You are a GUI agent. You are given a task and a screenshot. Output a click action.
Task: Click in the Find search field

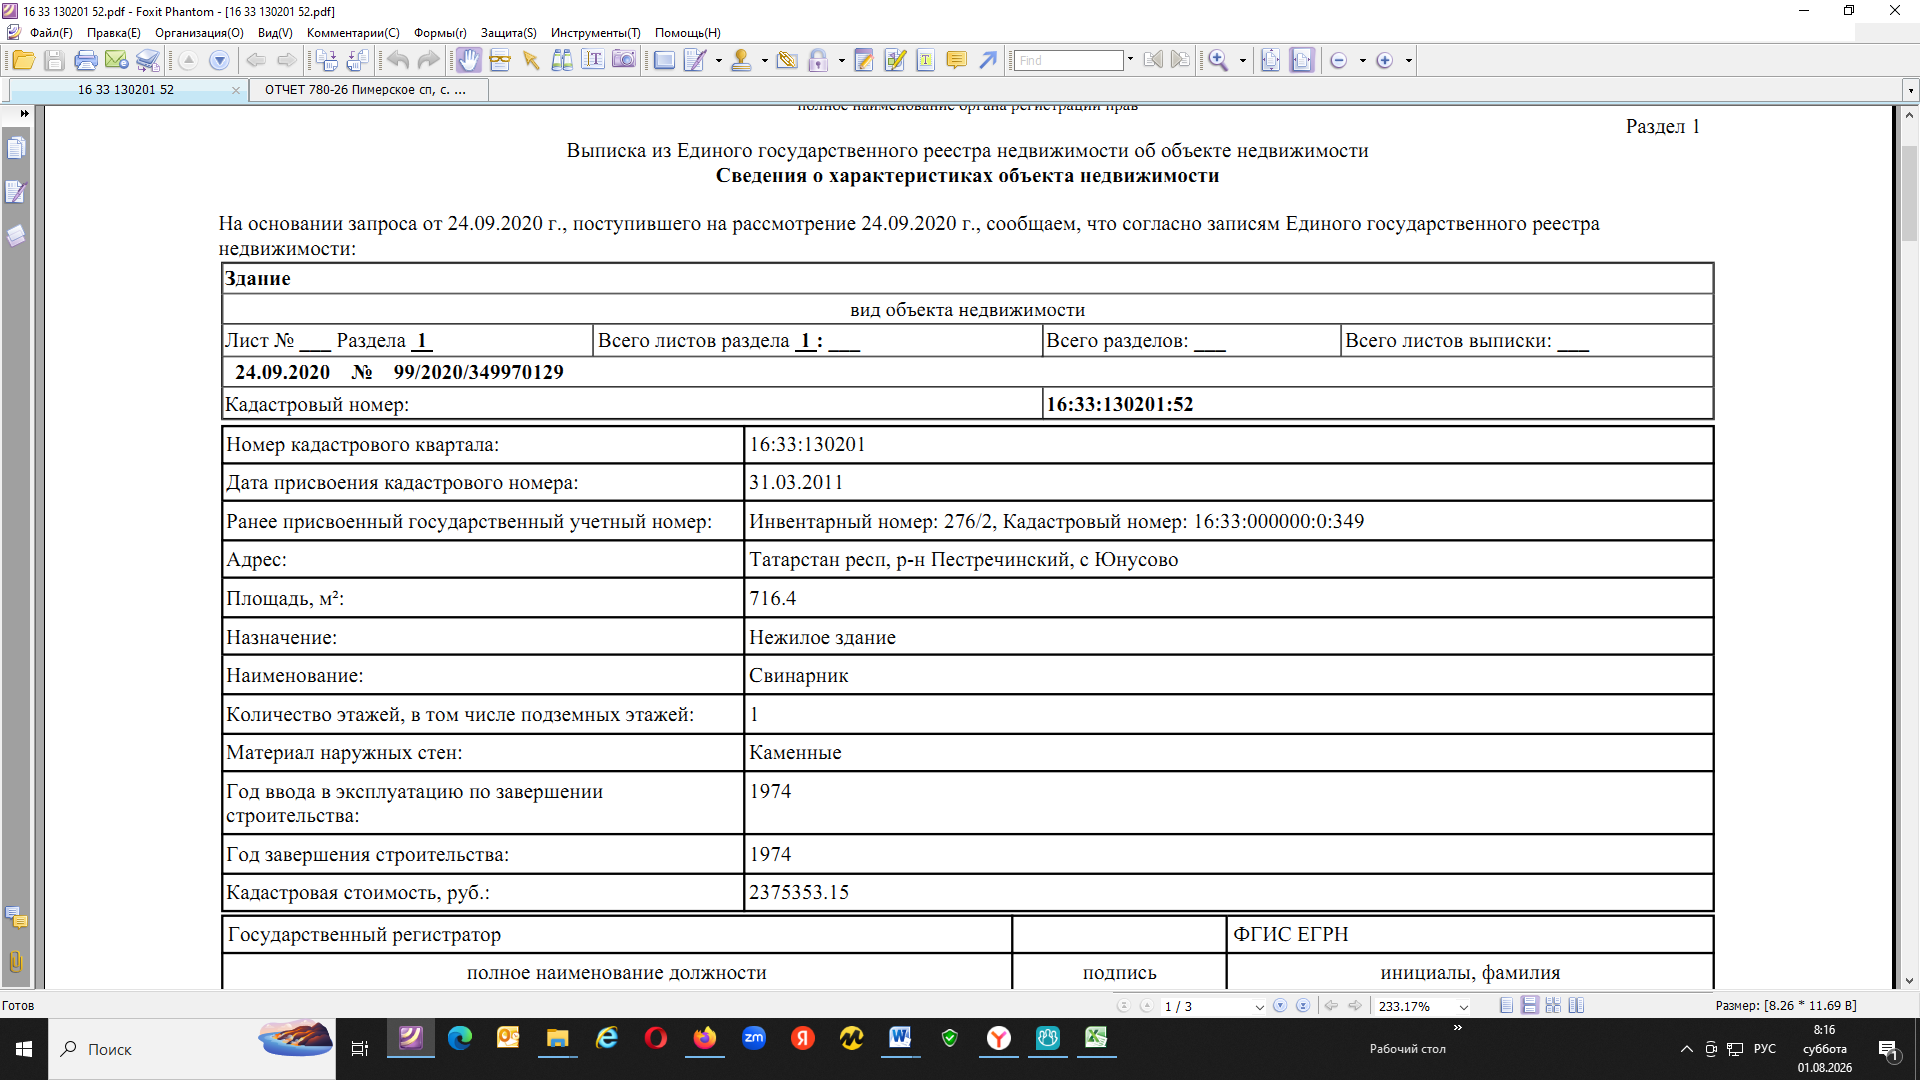pos(1069,61)
